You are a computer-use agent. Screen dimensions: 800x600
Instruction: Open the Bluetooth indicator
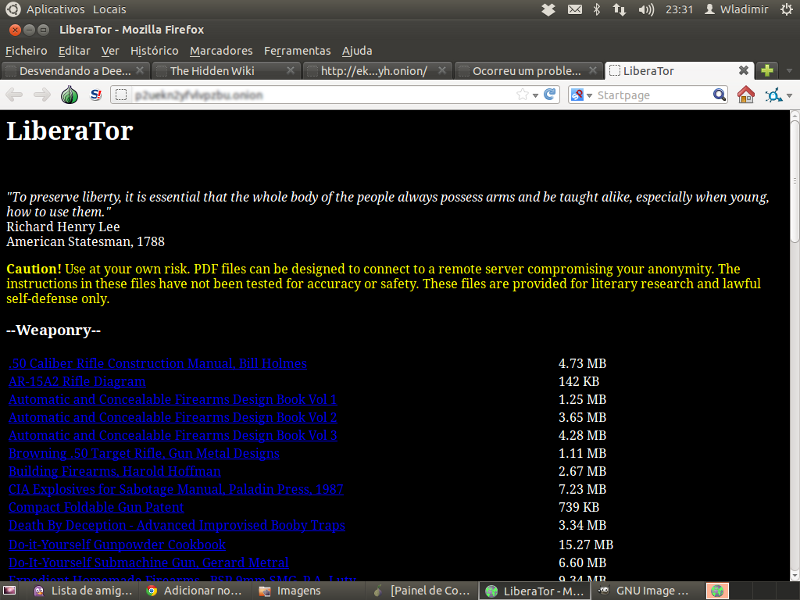point(596,9)
